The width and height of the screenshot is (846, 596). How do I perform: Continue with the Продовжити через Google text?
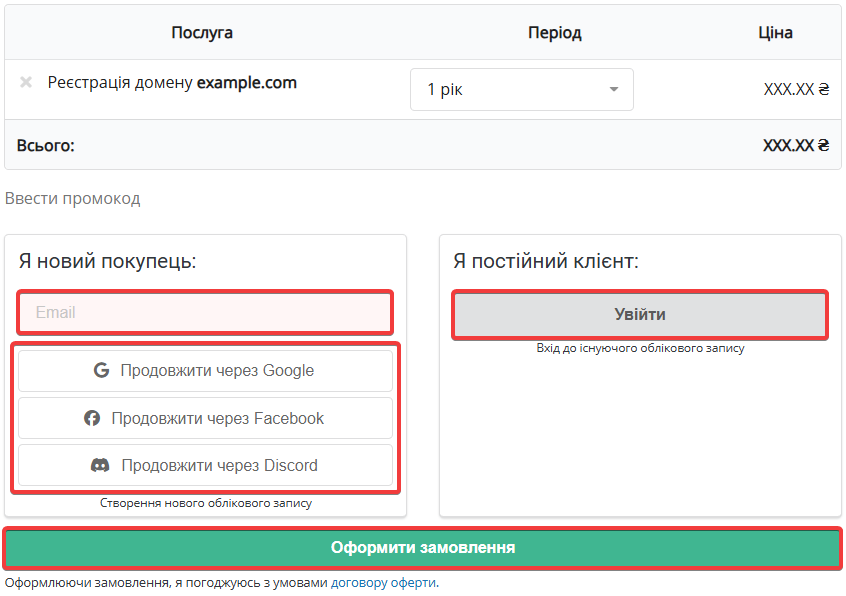click(x=217, y=371)
